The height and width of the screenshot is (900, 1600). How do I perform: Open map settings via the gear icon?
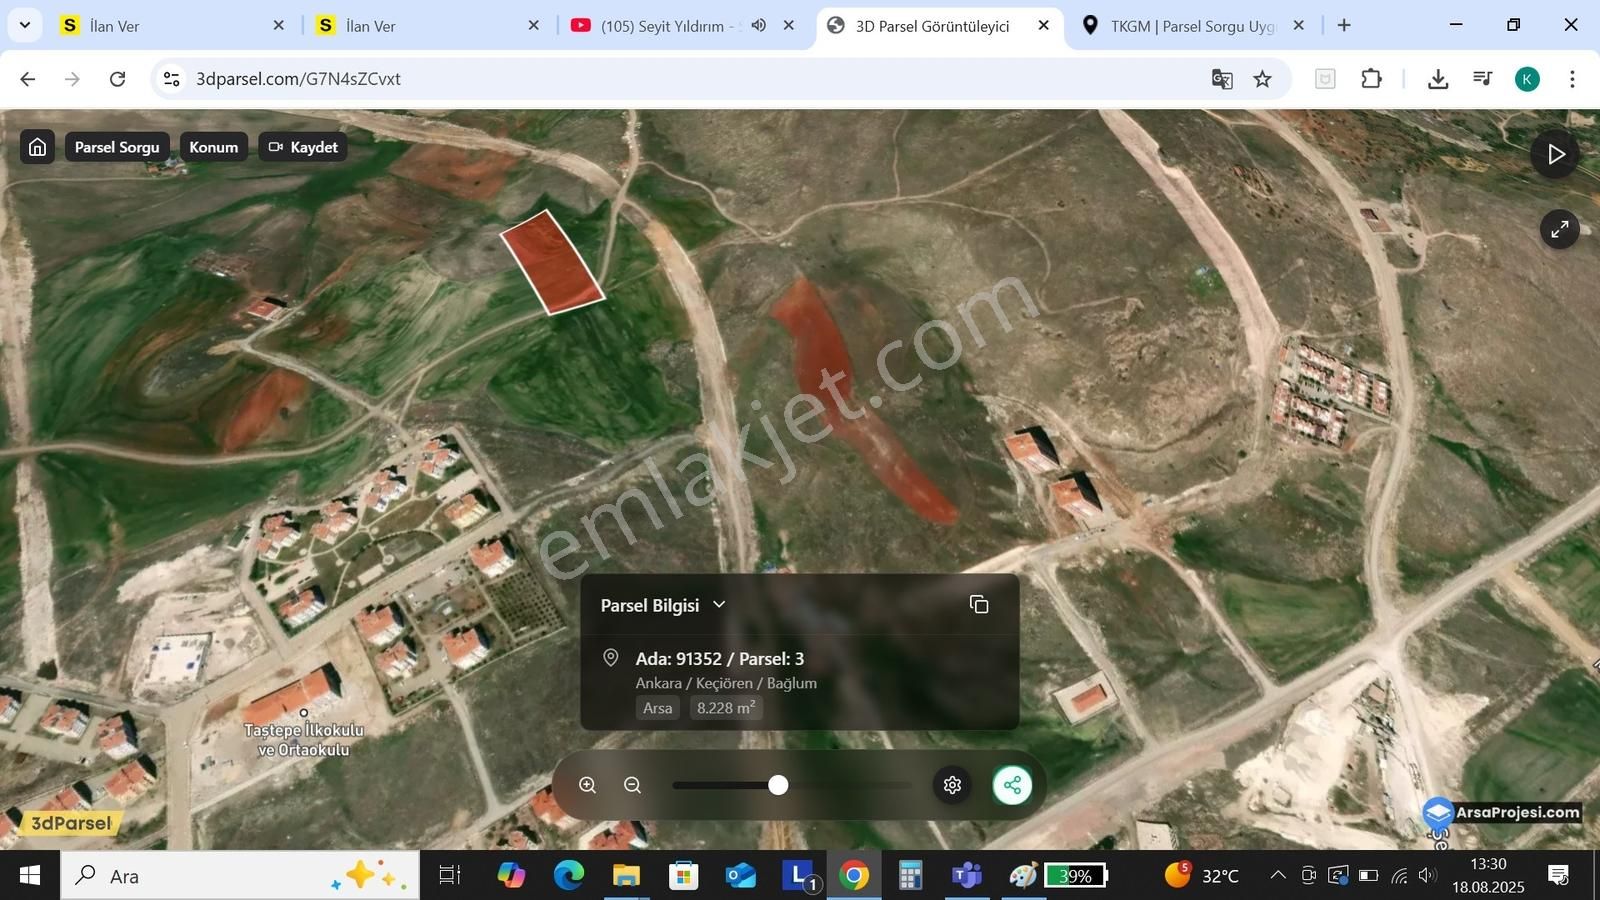[951, 785]
